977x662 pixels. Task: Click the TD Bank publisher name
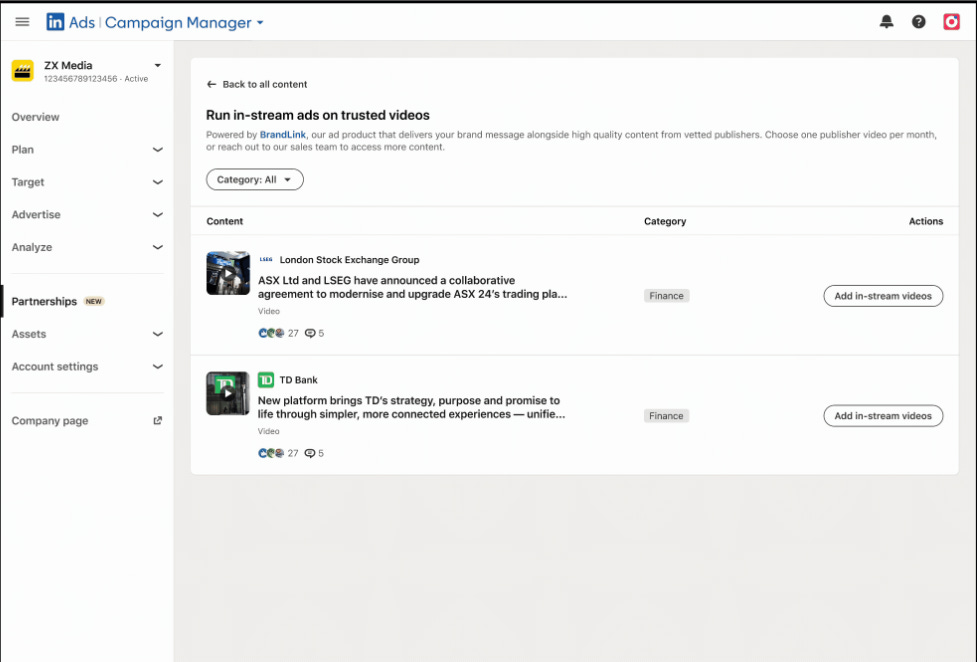click(298, 380)
